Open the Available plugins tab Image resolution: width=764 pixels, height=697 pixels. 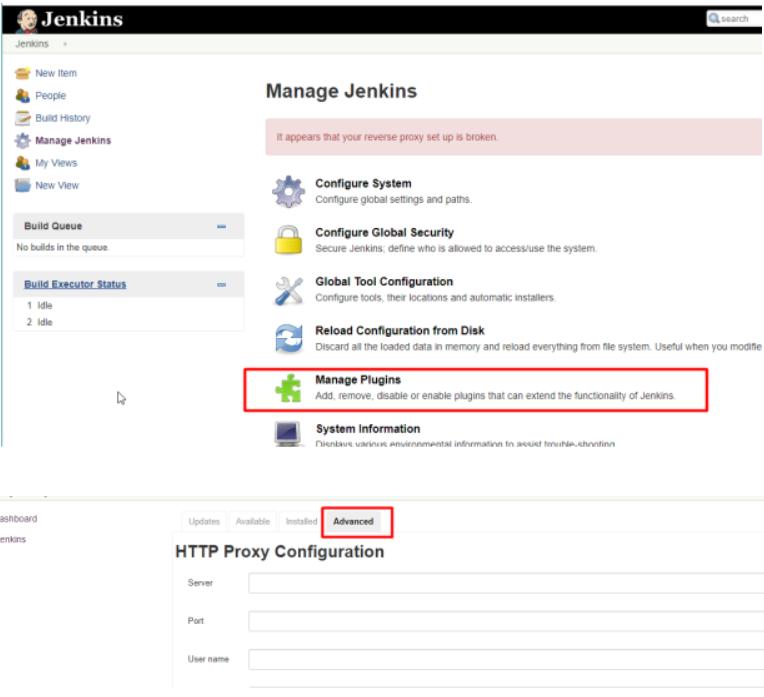coord(252,521)
